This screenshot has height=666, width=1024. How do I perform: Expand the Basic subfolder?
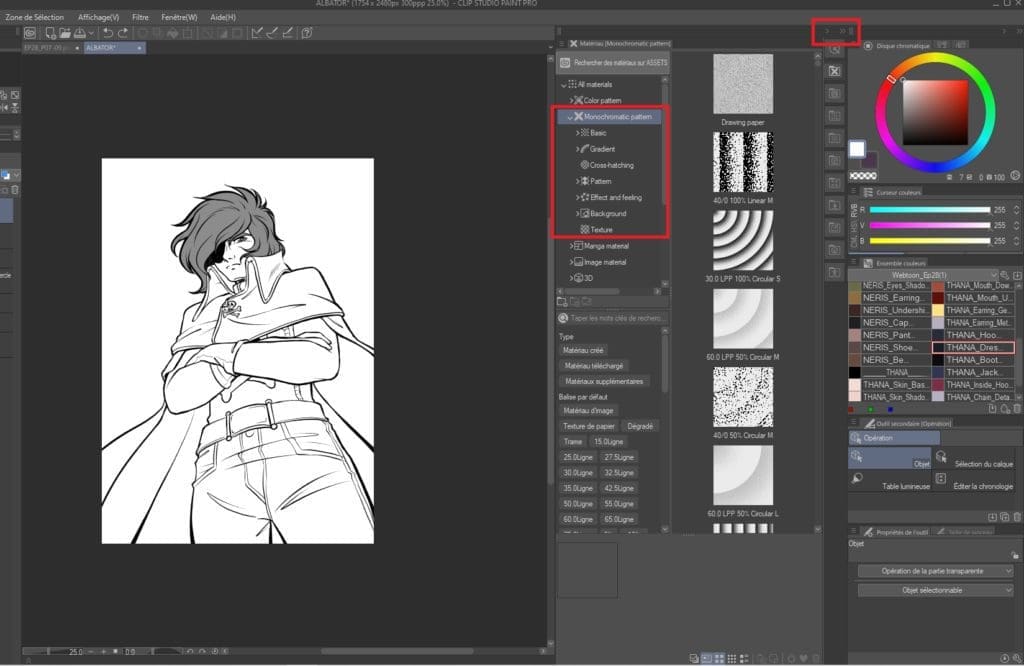(577, 133)
